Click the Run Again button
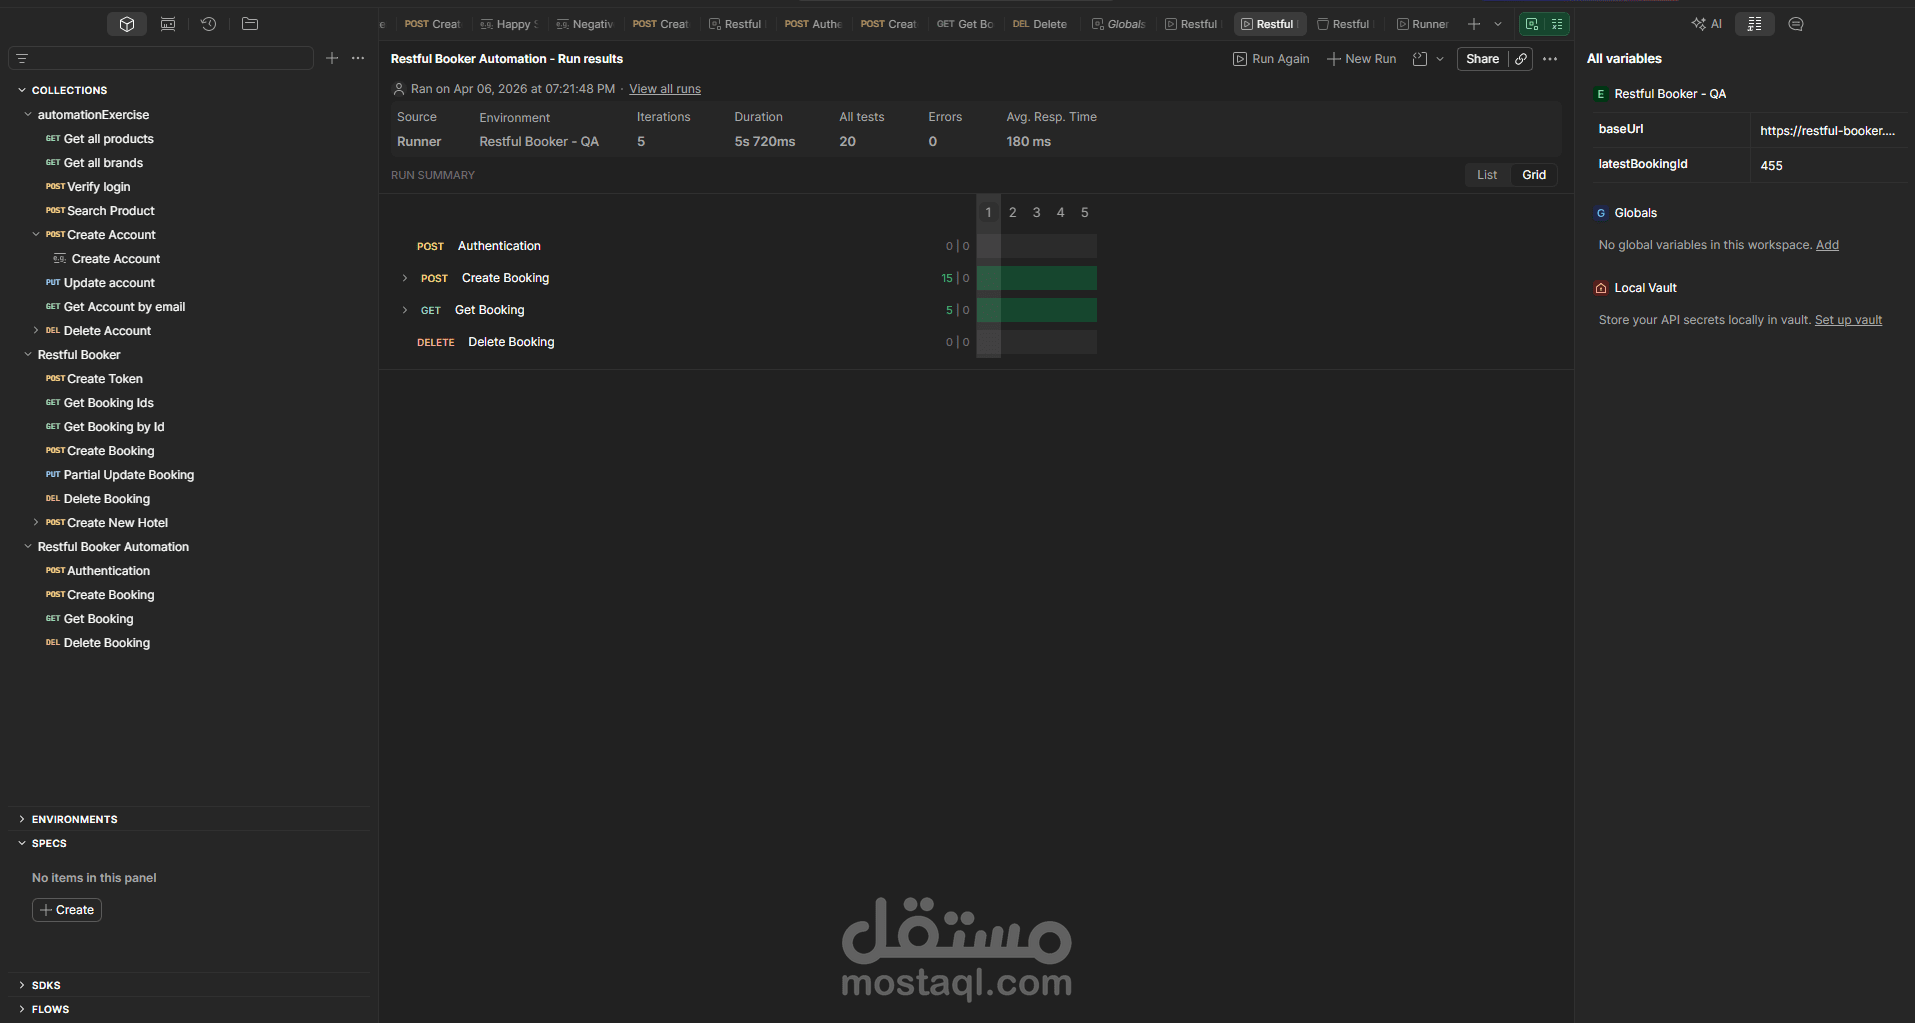The image size is (1915, 1023). coord(1271,59)
